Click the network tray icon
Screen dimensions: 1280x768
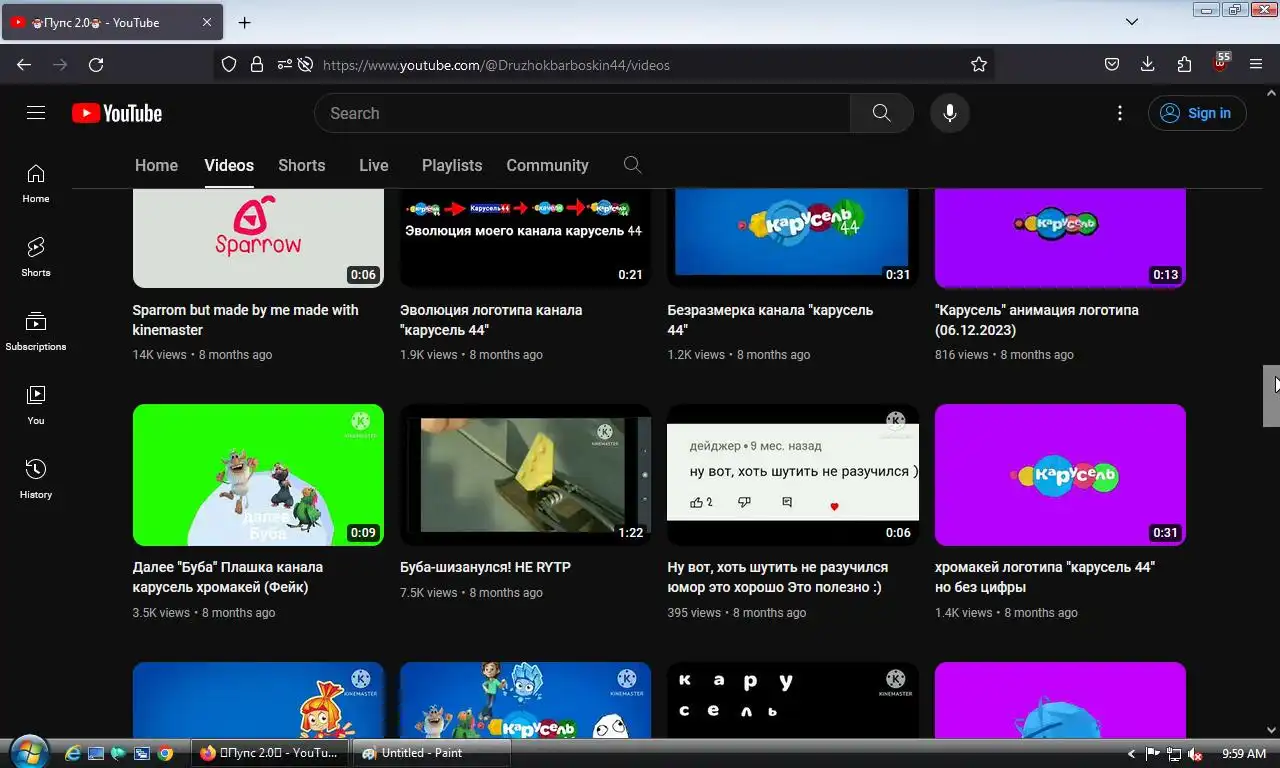[x=1173, y=754]
